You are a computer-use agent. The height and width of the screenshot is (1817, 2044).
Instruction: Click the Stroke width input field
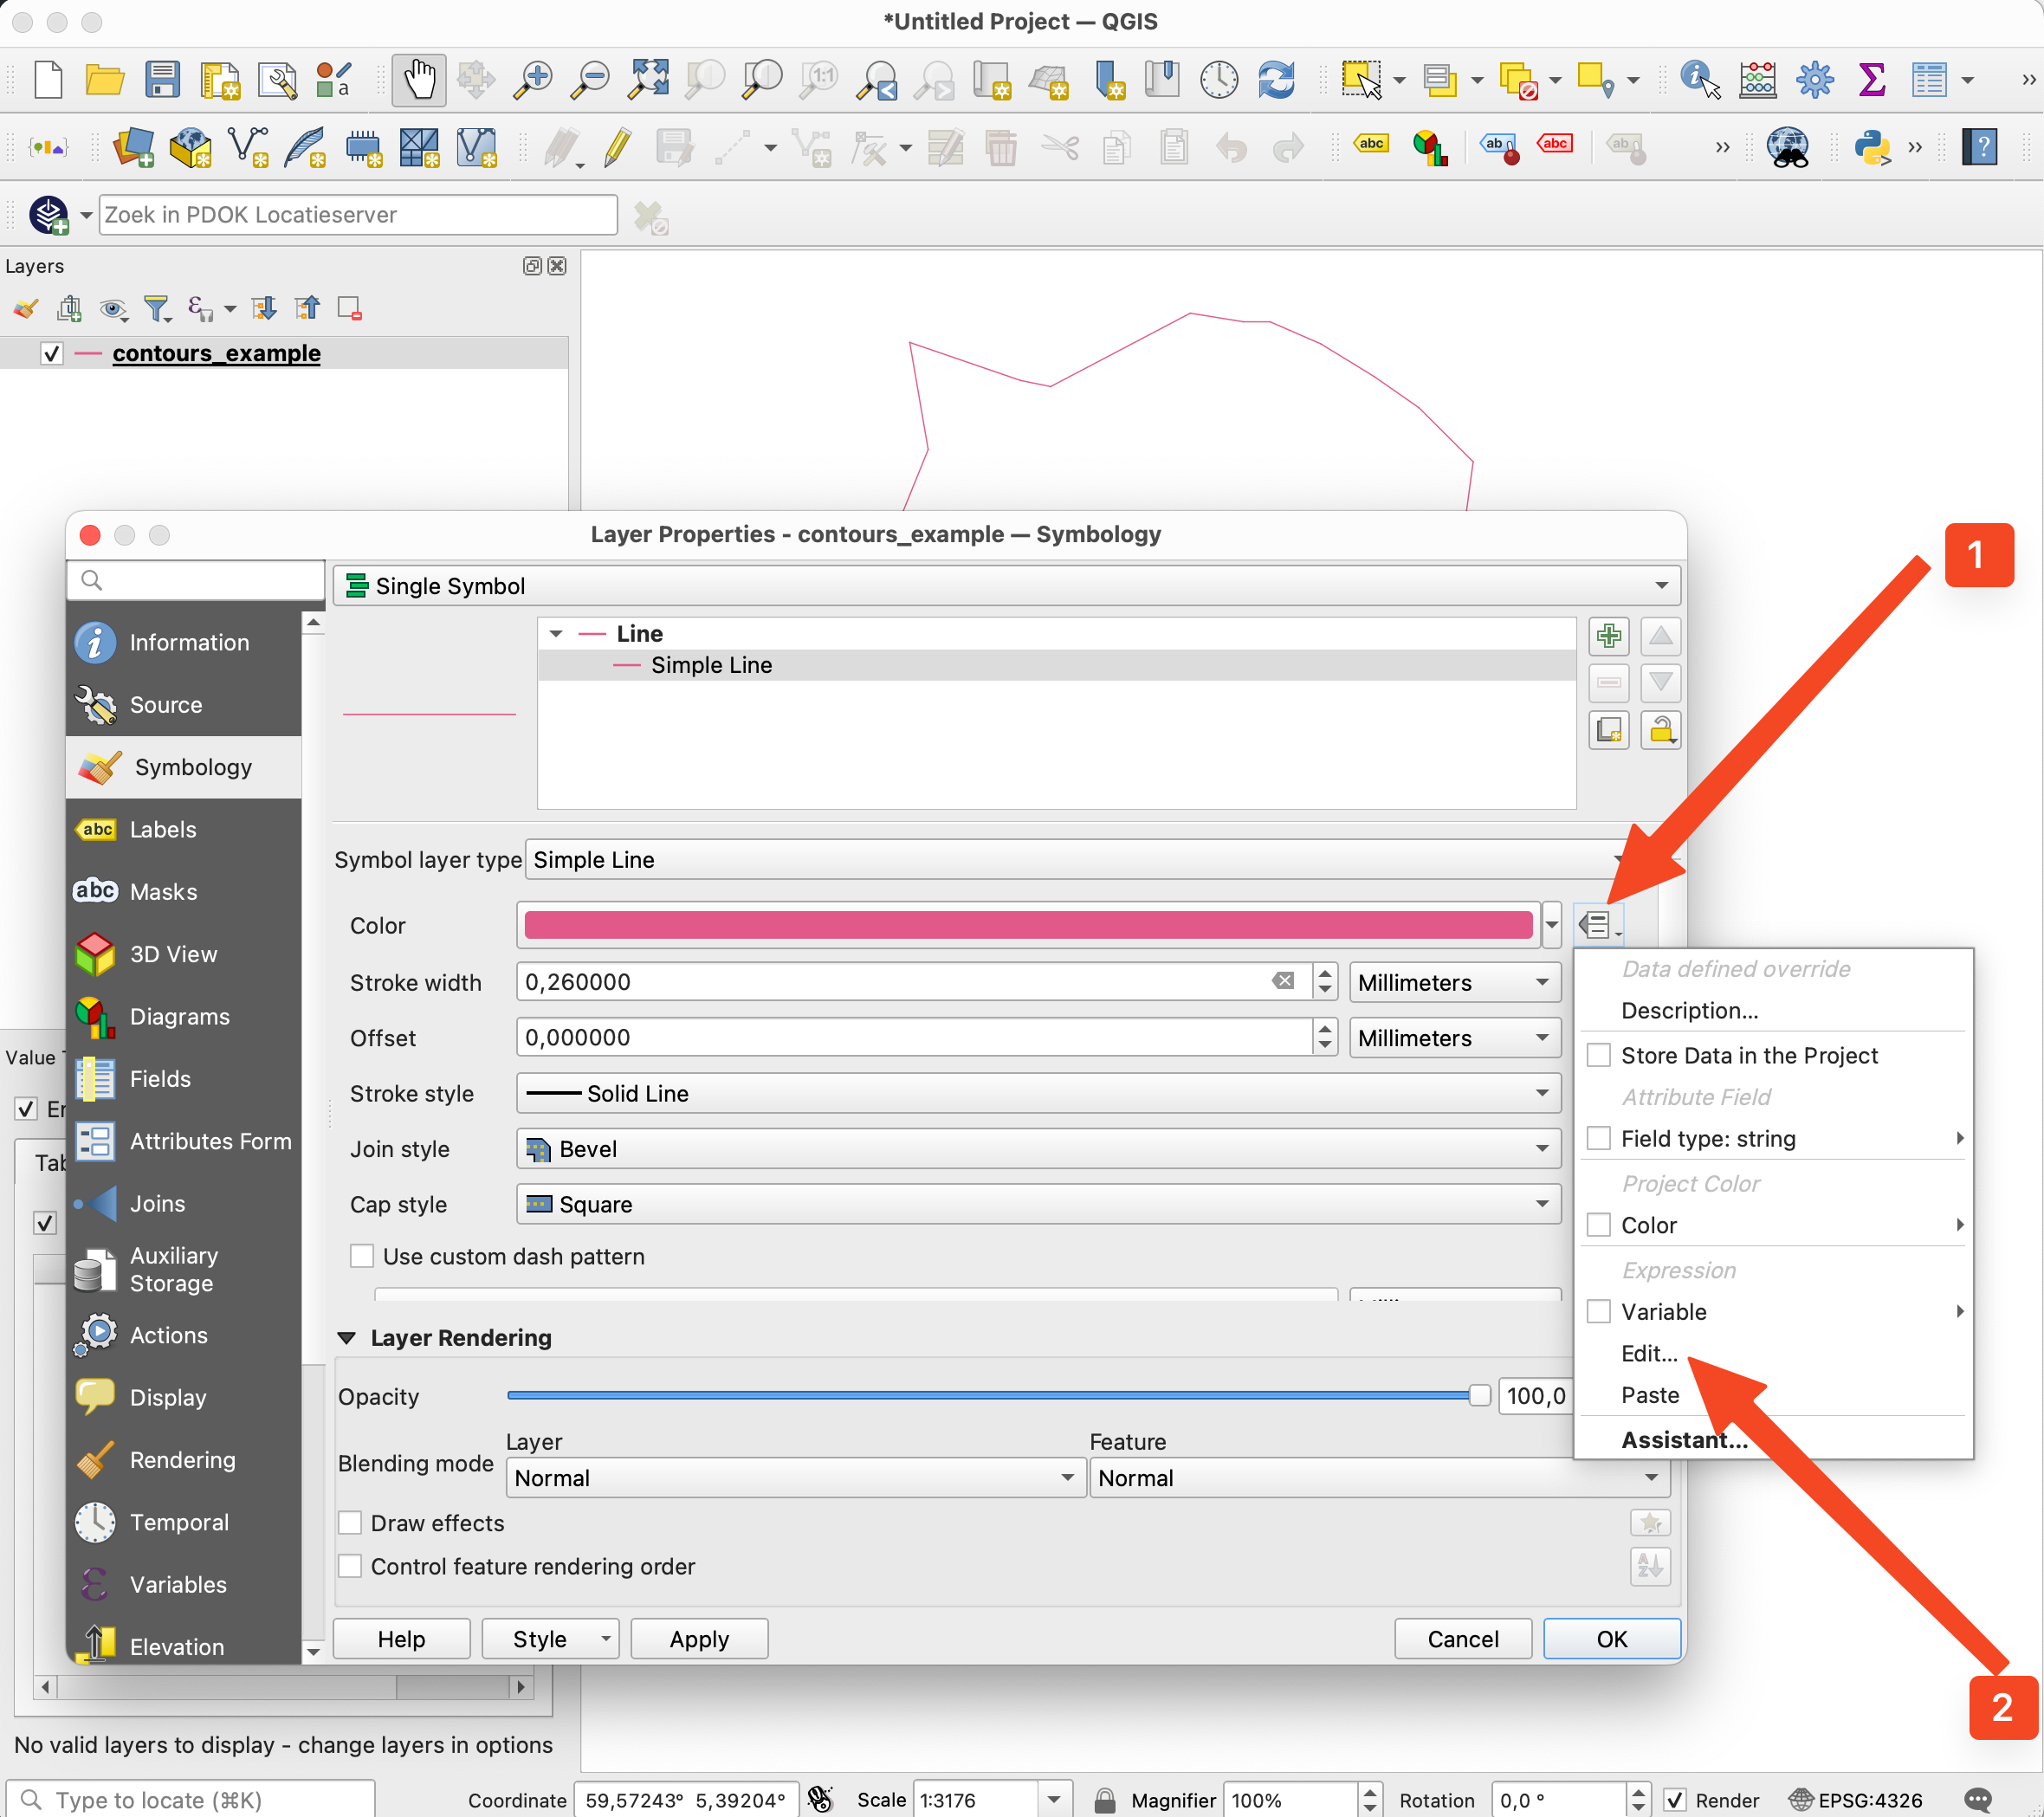pos(912,982)
